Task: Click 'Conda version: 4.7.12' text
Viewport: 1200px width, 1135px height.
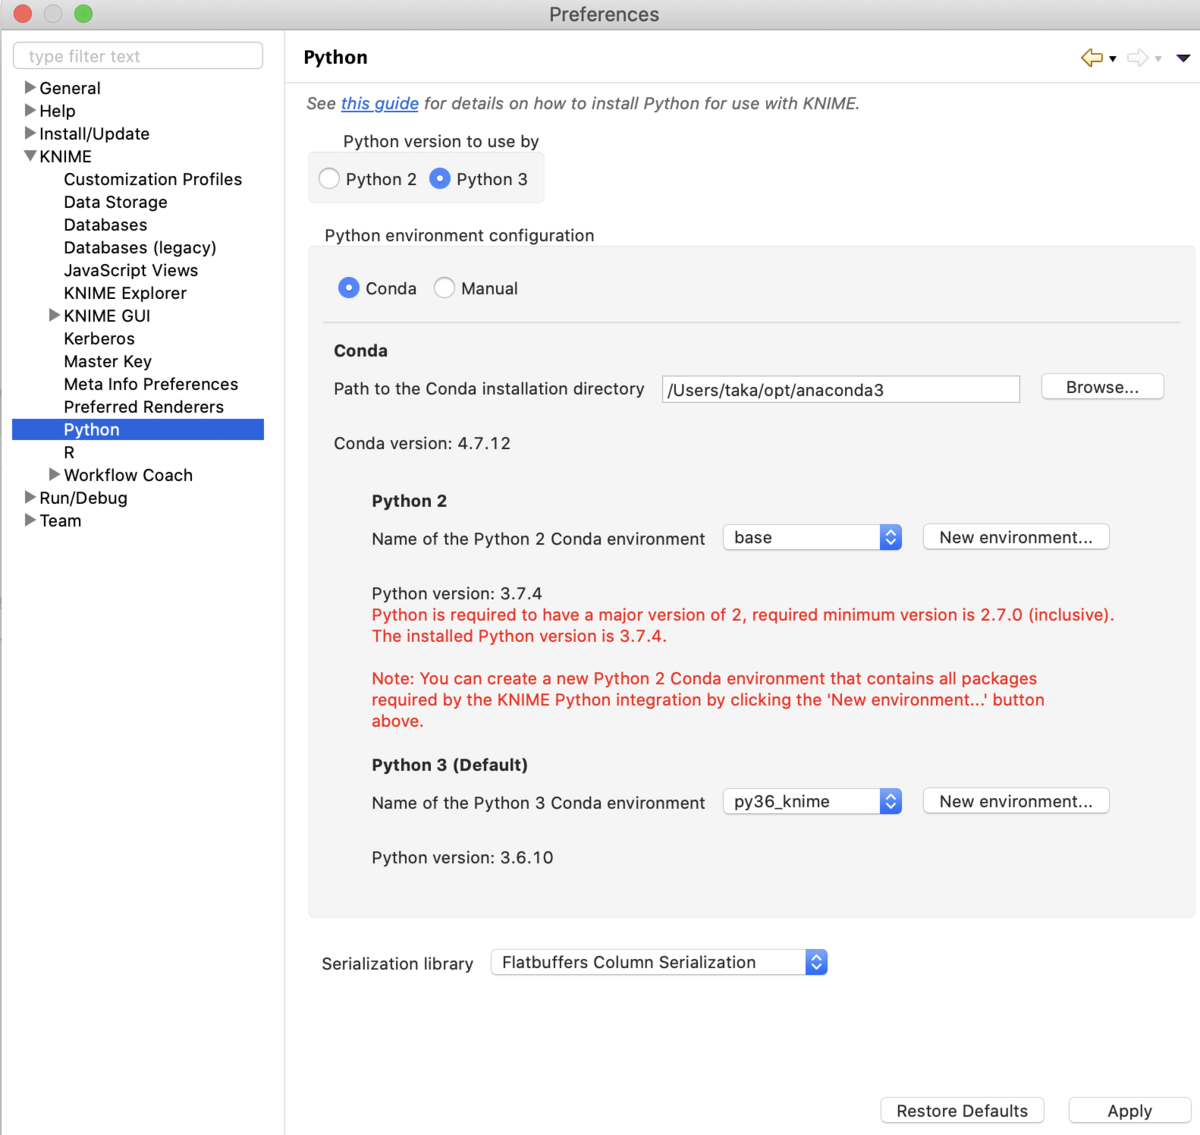Action: point(422,443)
